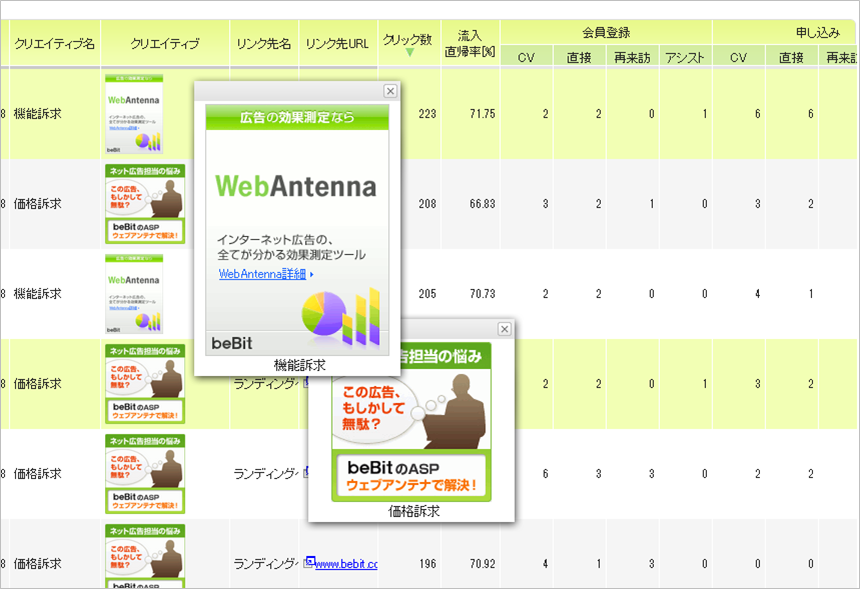Click the ウェブアンテナで解決 banner in 価格訴求 popup
Screen dimensions: 860x589
pyautogui.click(x=411, y=477)
